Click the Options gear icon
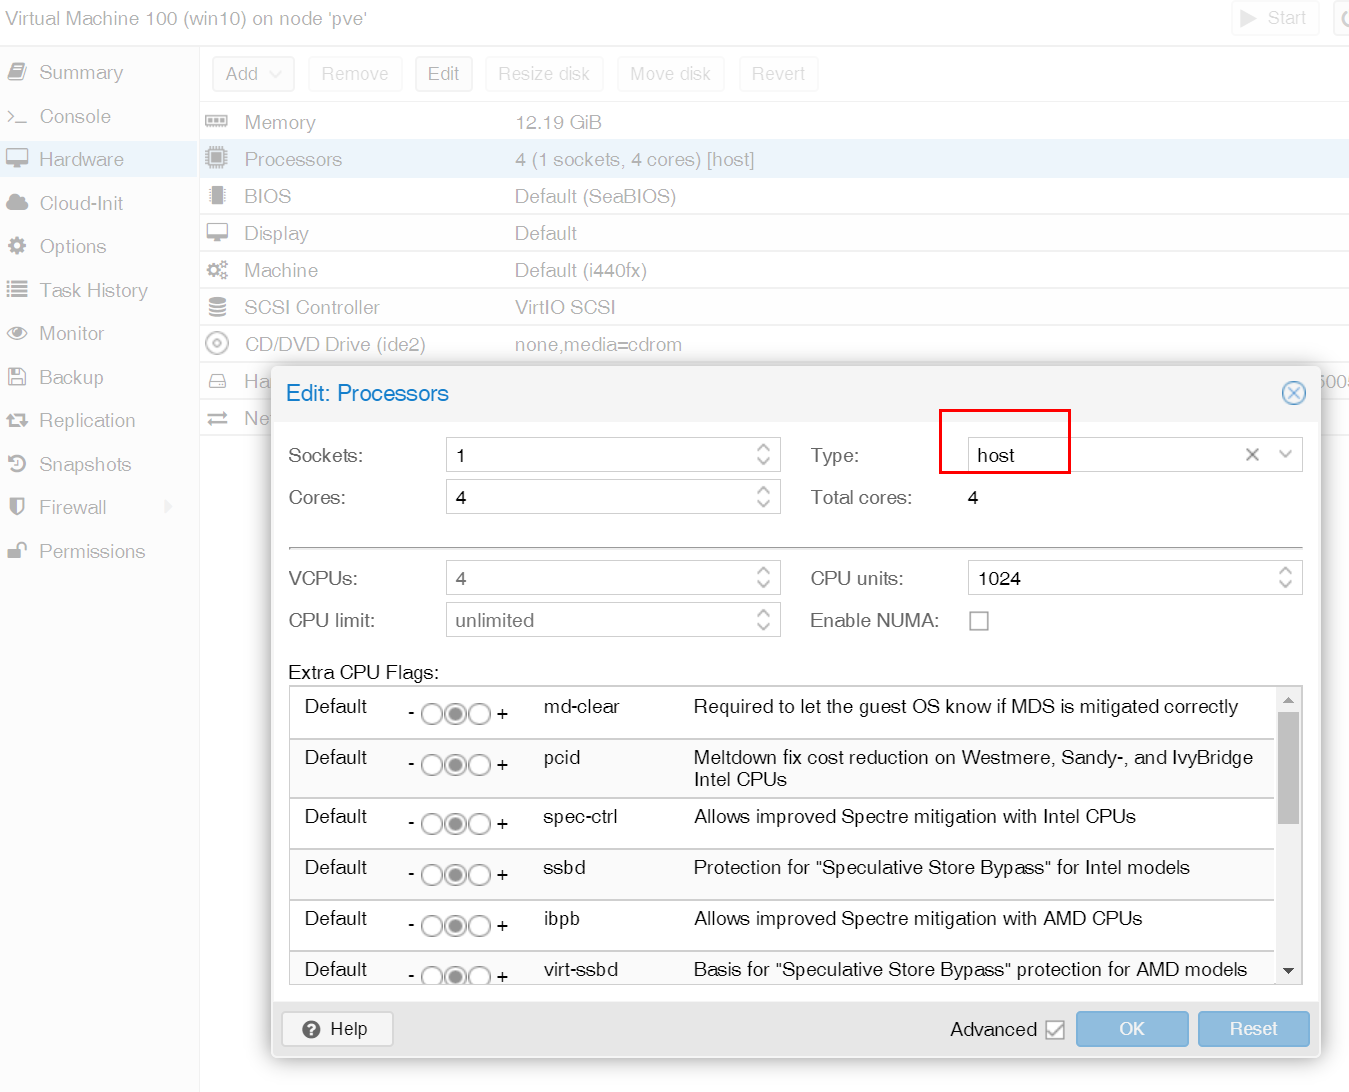The height and width of the screenshot is (1092, 1349). (17, 246)
